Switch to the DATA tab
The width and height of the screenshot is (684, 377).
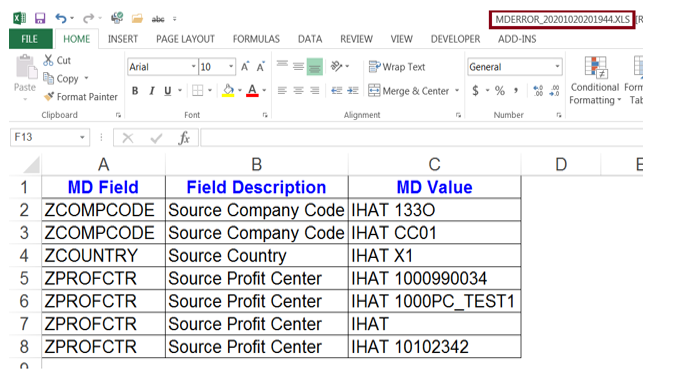[x=310, y=39]
